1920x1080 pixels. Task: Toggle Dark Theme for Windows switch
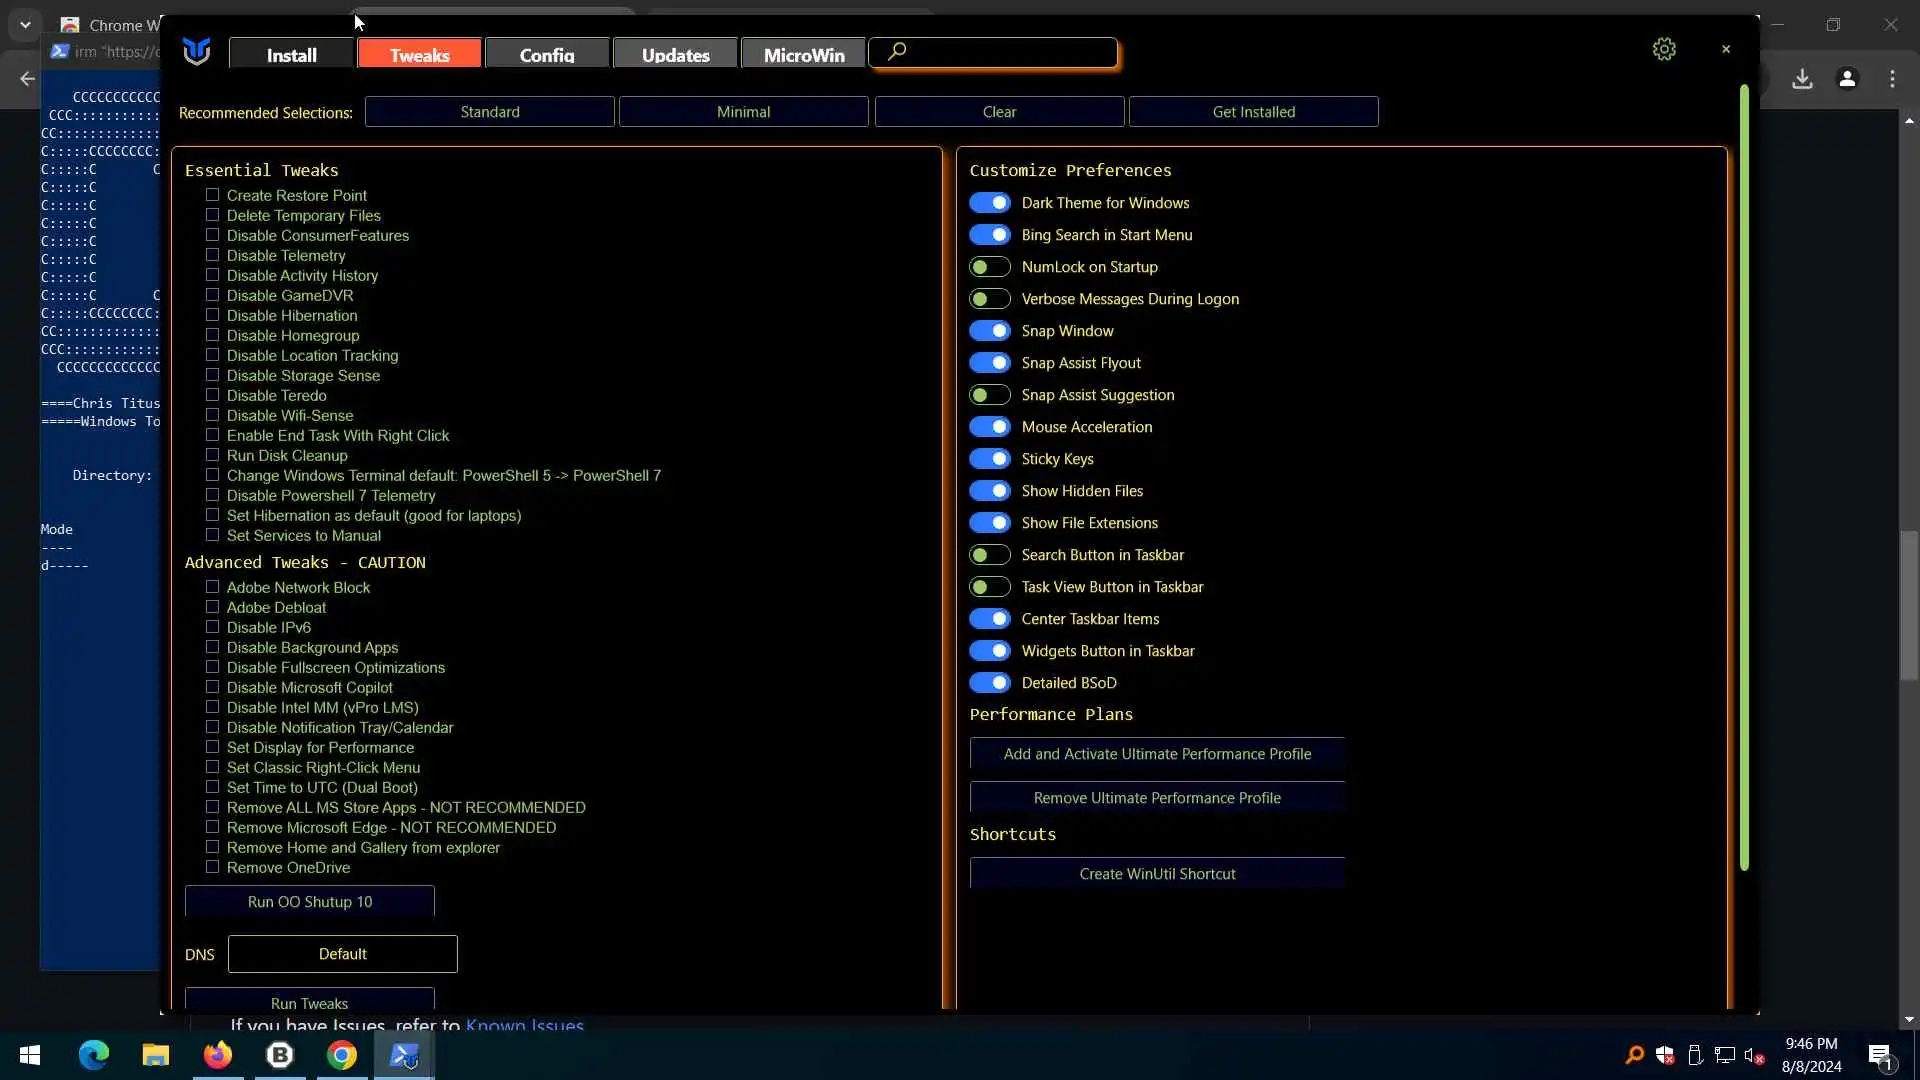[x=990, y=203]
